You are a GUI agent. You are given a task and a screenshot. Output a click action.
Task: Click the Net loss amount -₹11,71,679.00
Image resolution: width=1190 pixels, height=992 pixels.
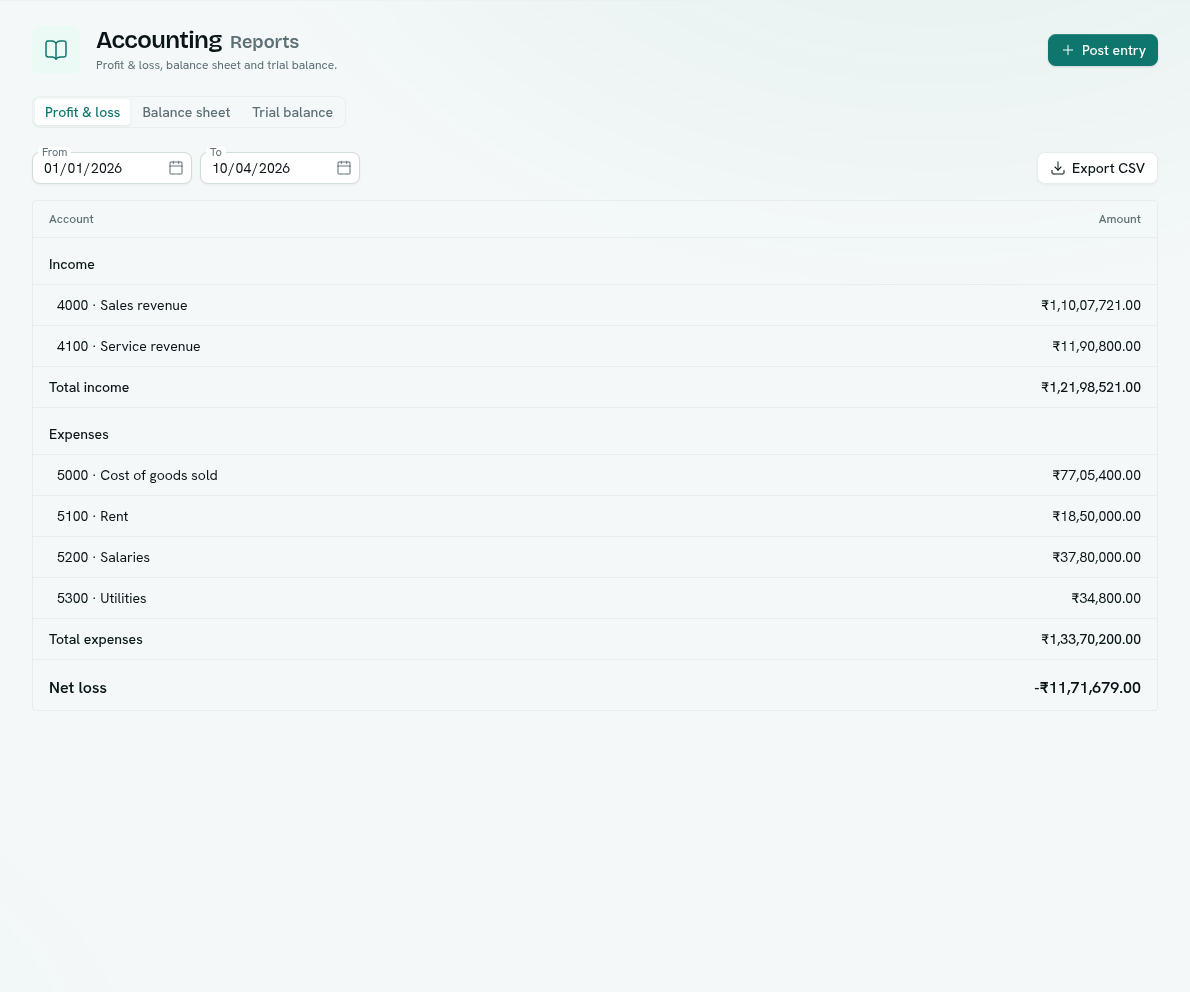(1087, 688)
